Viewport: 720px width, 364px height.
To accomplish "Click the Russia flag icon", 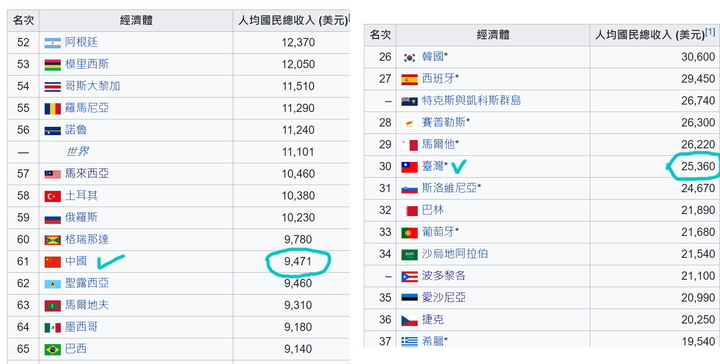I will [x=52, y=218].
